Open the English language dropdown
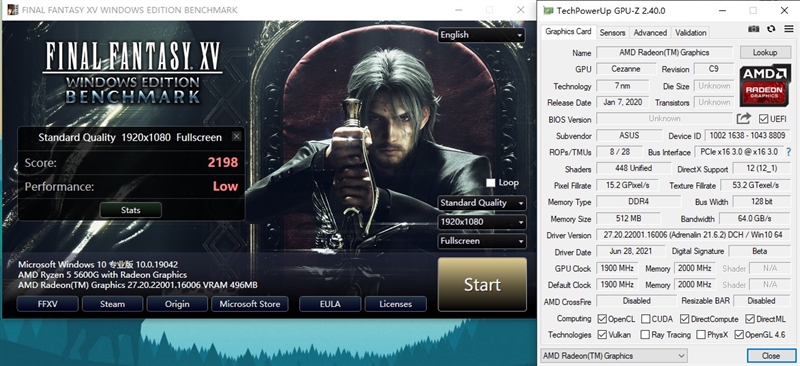Viewport: 800px width, 366px height. 482,35
